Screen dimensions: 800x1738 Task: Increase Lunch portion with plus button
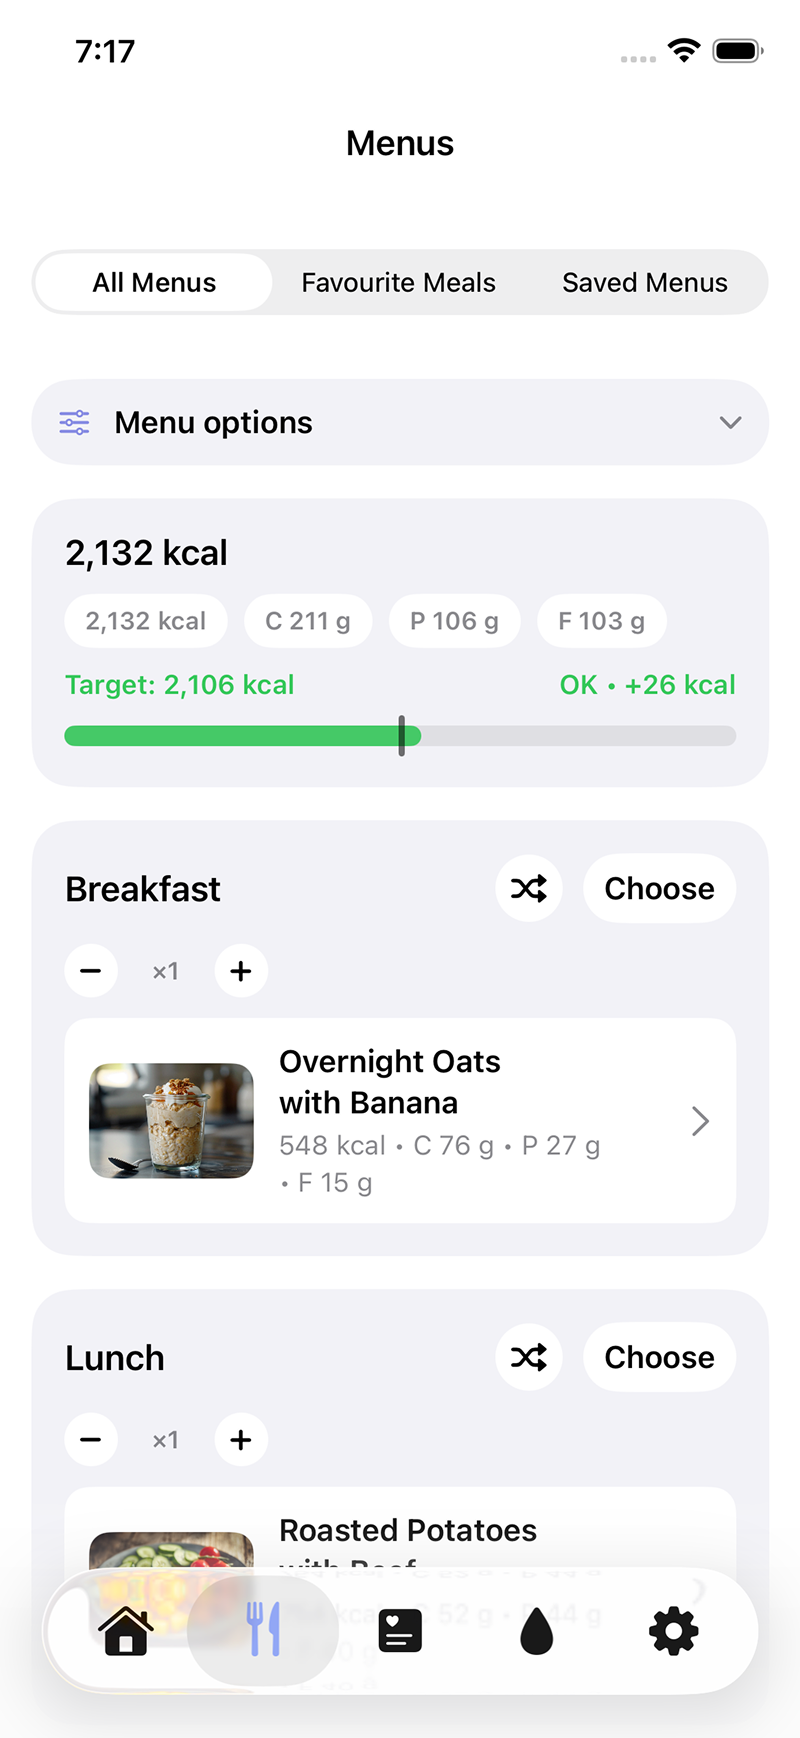(241, 1440)
